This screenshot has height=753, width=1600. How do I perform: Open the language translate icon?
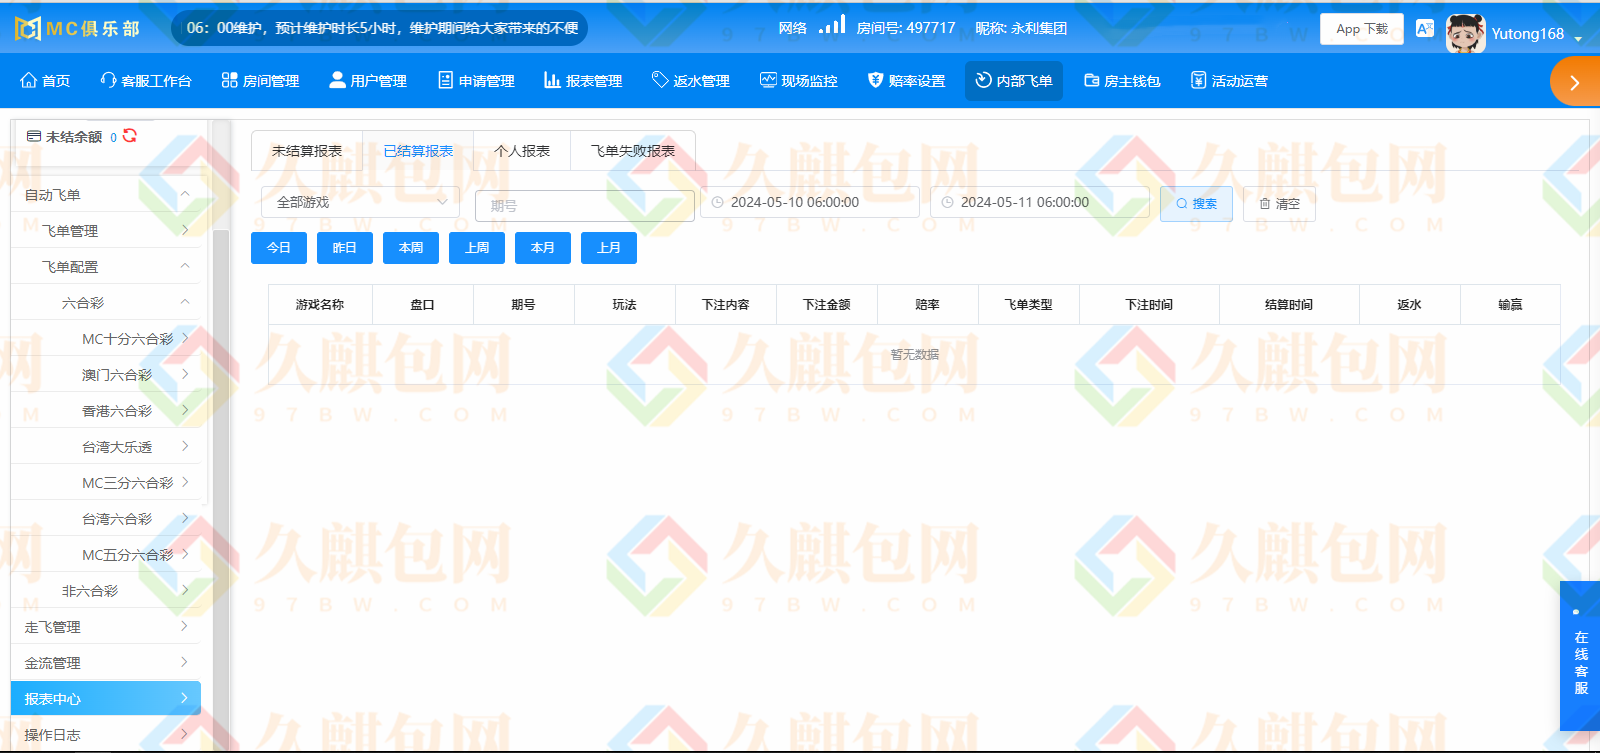(x=1425, y=28)
